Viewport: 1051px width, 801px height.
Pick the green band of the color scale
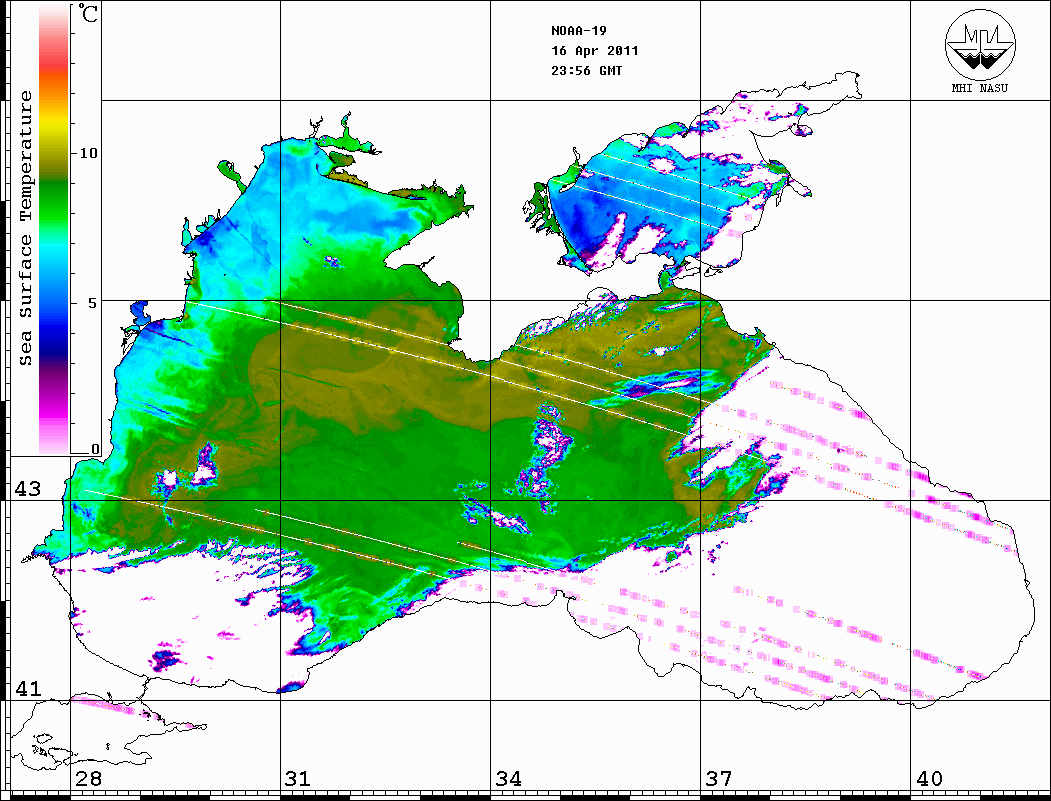(54, 201)
